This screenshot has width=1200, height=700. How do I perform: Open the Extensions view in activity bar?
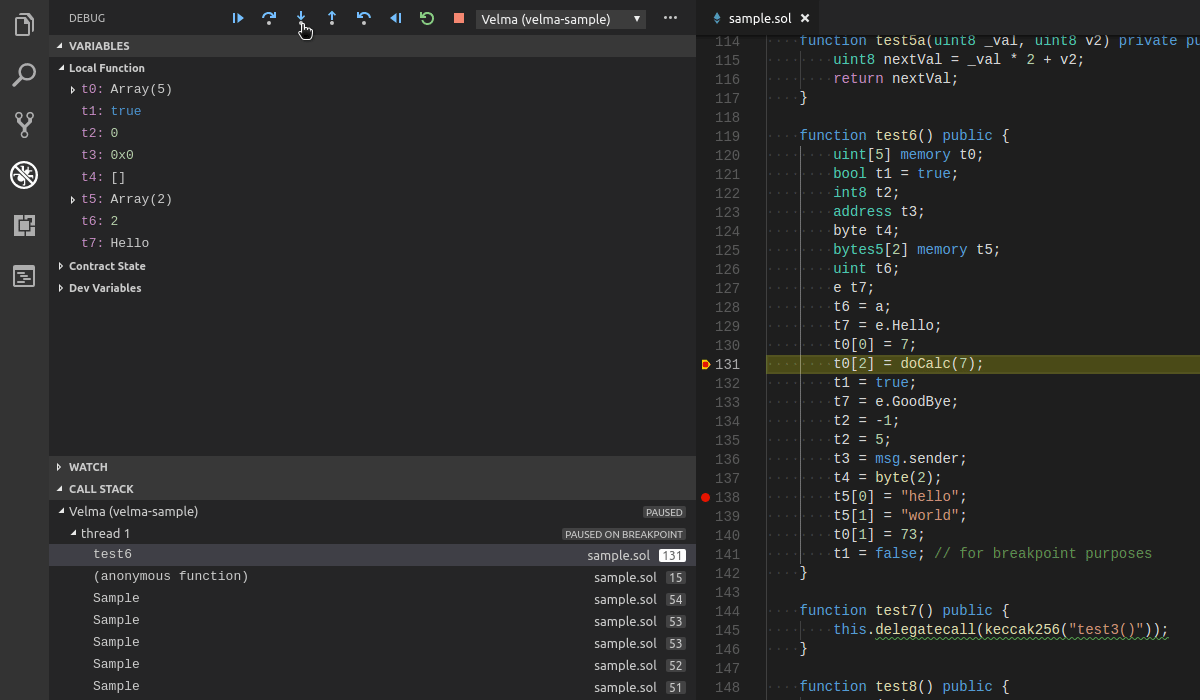(x=24, y=225)
